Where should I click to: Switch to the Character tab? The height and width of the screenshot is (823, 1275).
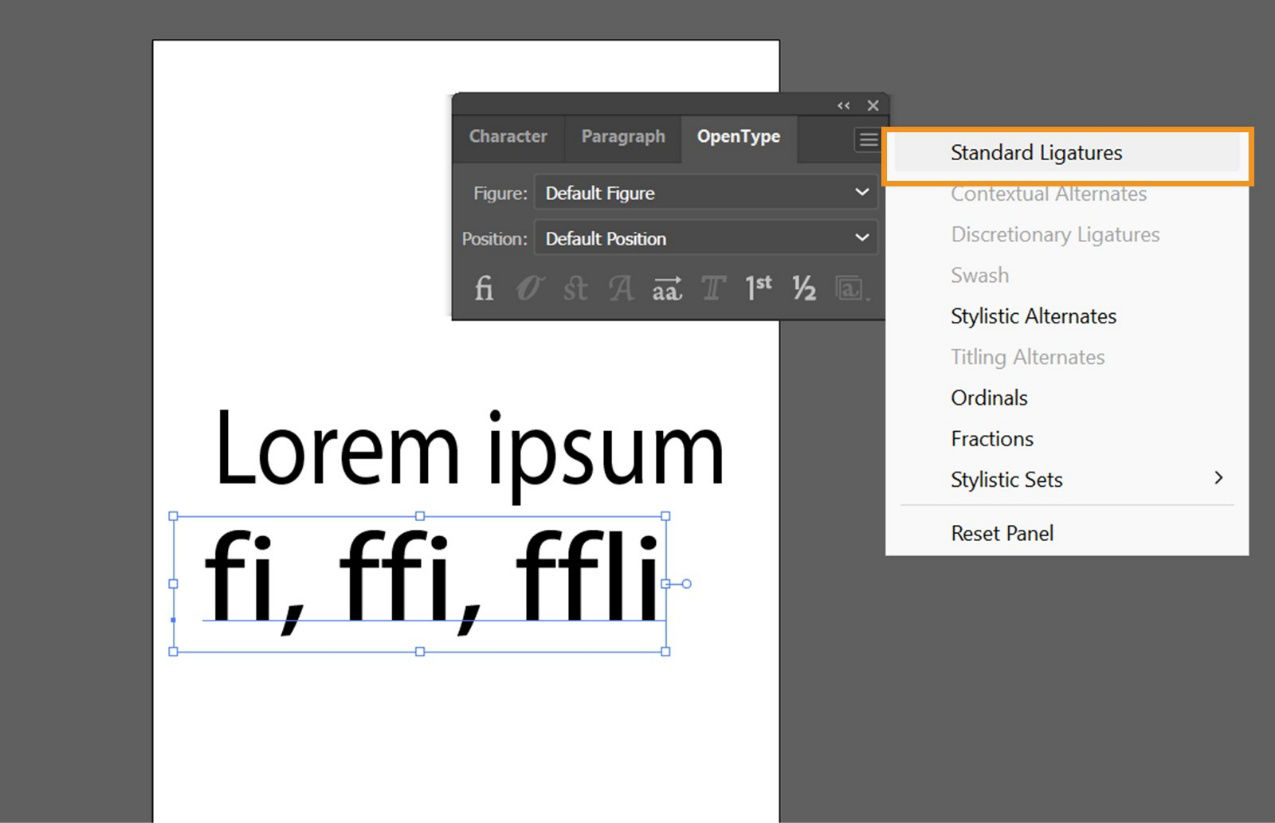pos(508,137)
